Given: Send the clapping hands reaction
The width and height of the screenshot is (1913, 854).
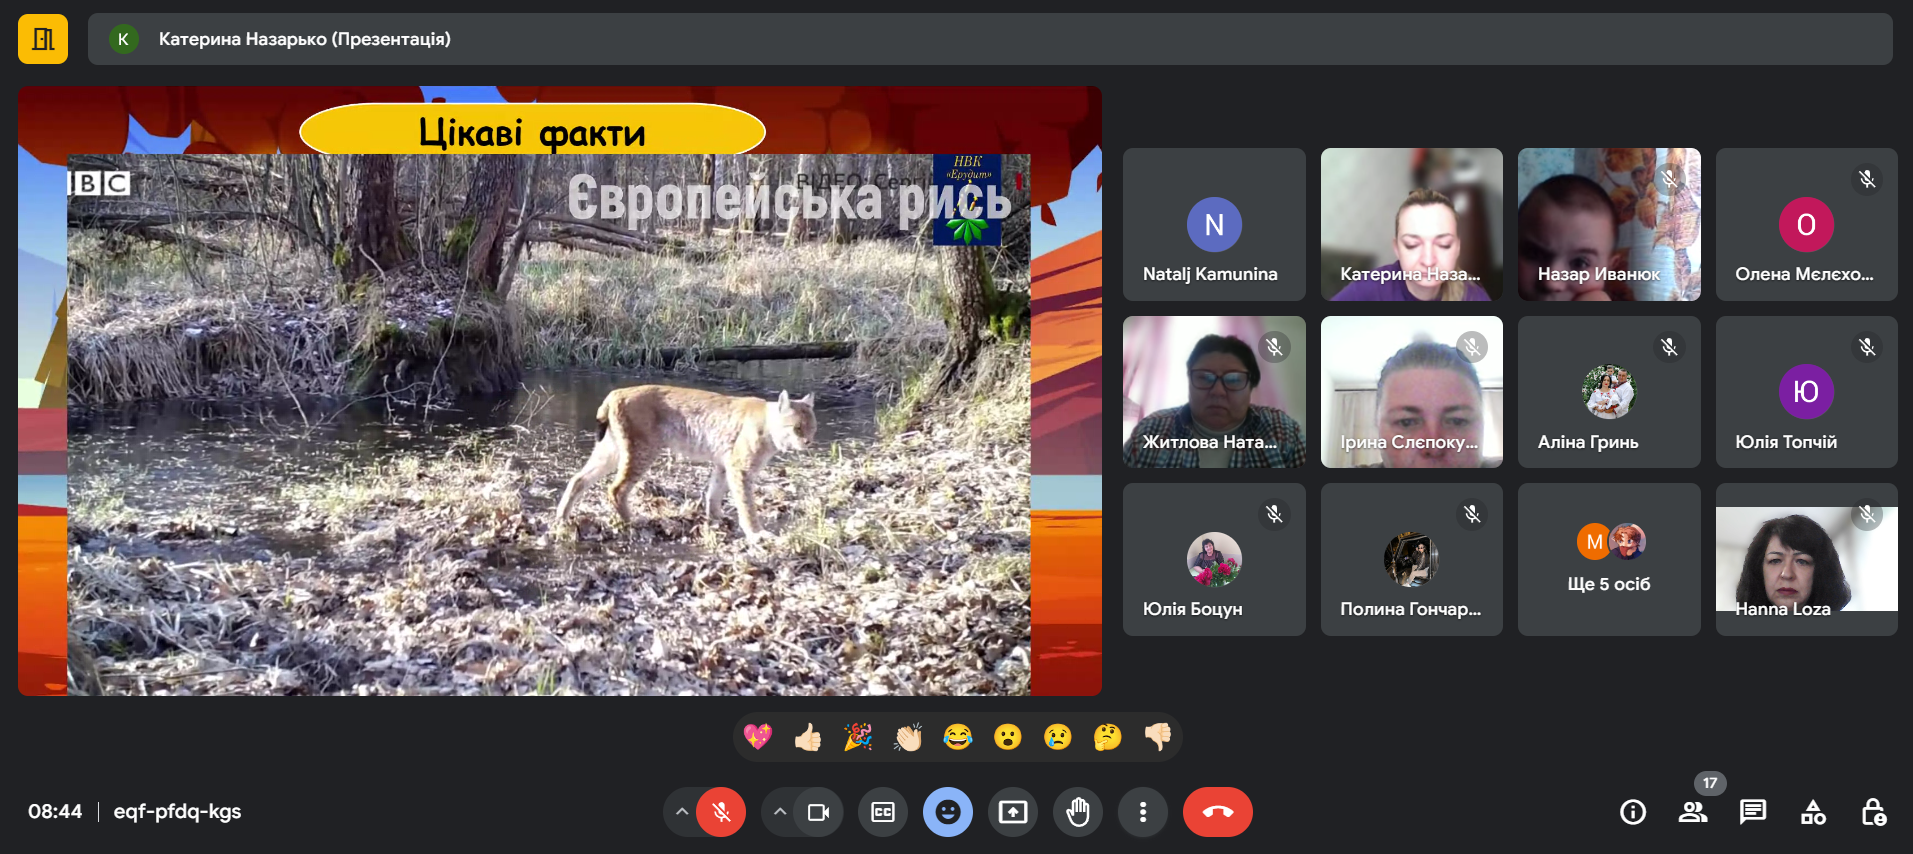Looking at the screenshot, I should (908, 738).
